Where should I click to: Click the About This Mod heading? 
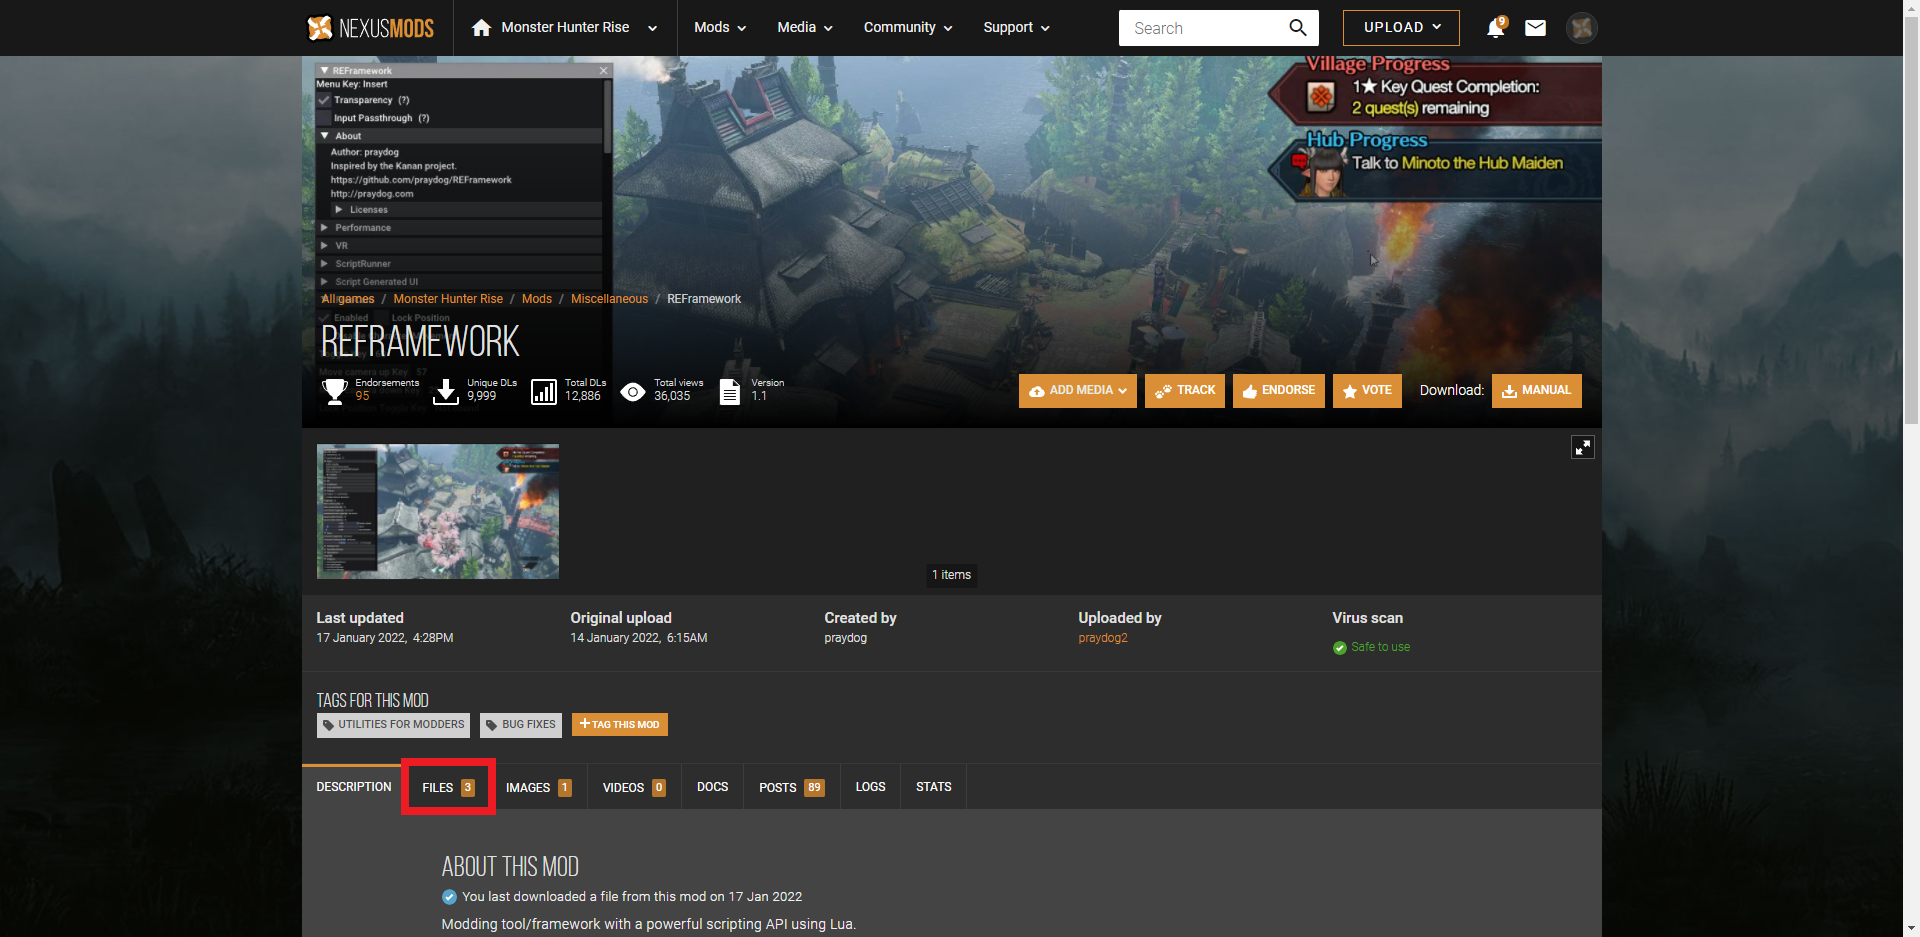[x=510, y=866]
